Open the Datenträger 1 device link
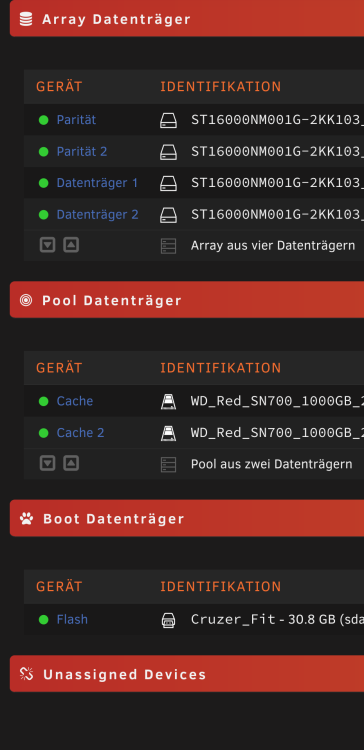 click(97, 183)
